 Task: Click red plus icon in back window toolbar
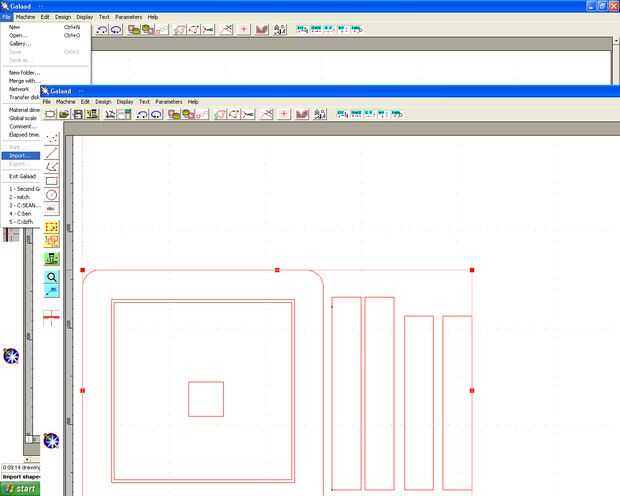coord(244,29)
